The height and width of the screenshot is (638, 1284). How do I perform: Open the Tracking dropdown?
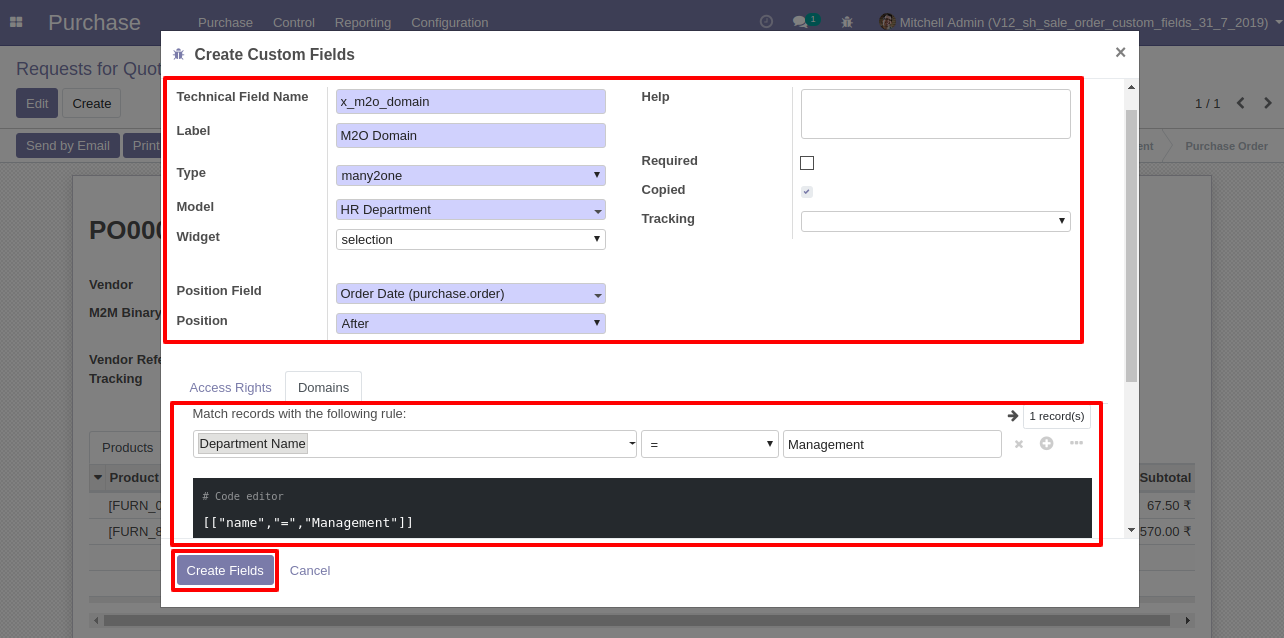935,221
